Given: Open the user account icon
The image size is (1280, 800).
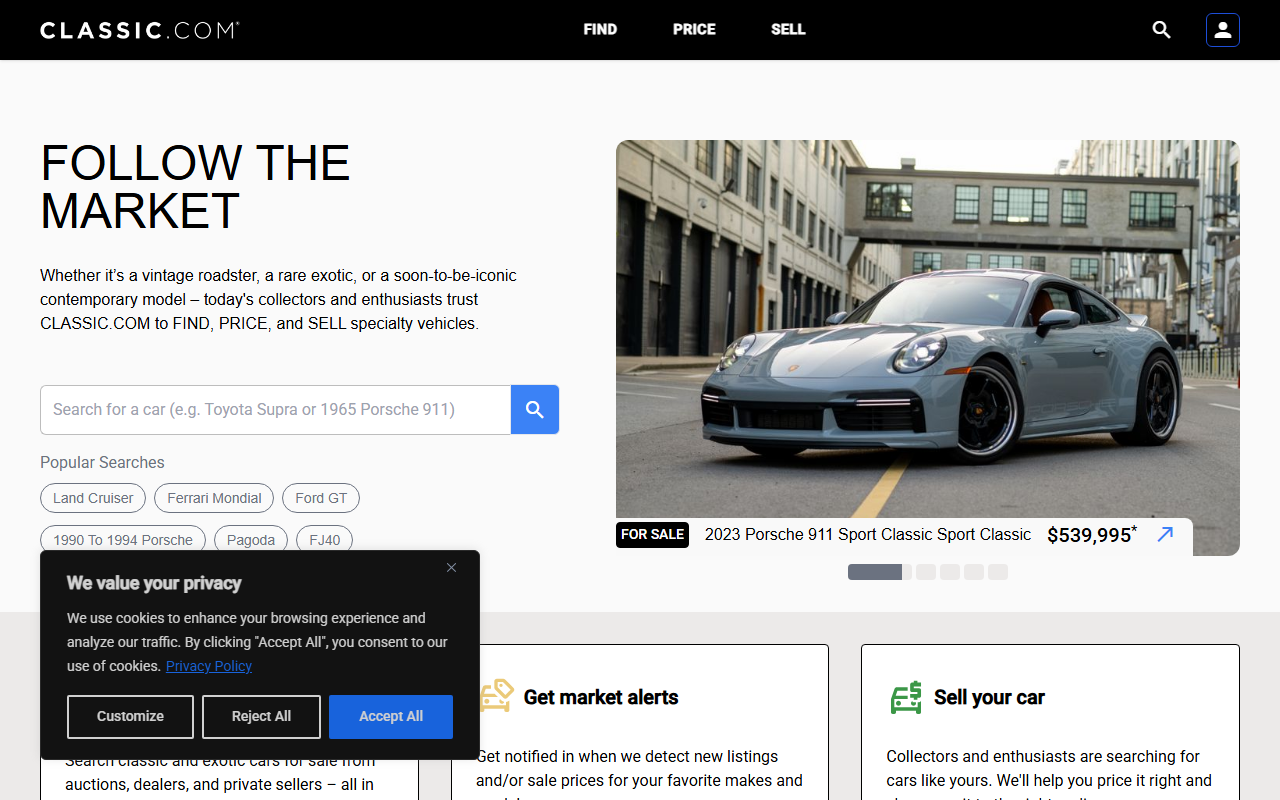Looking at the screenshot, I should [x=1222, y=30].
